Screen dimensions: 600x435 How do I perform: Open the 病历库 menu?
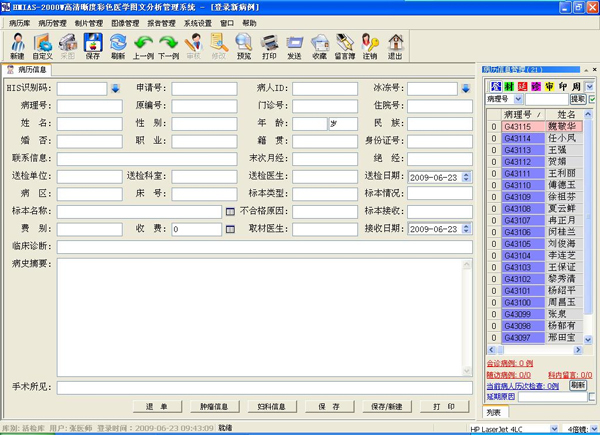point(20,23)
